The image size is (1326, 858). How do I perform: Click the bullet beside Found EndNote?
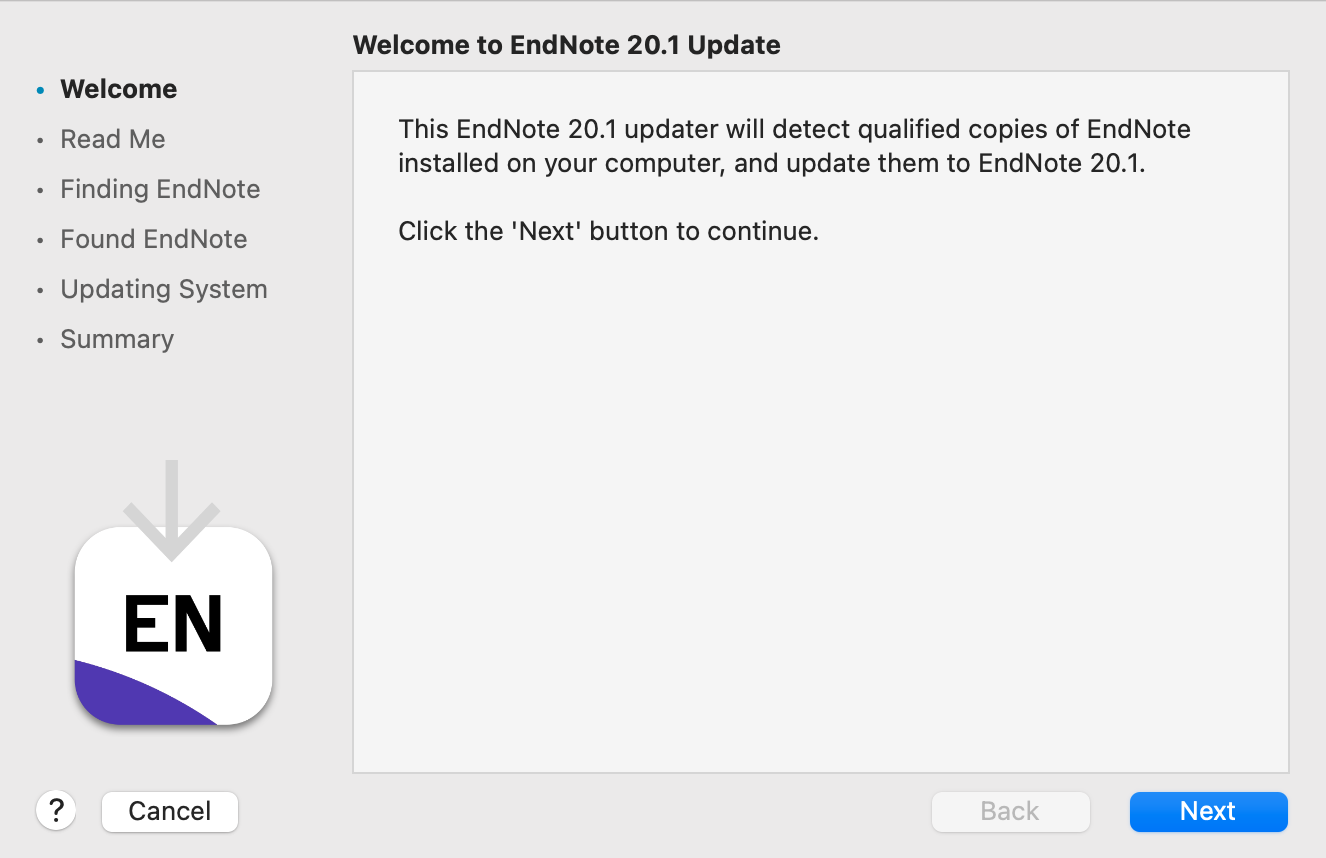[40, 240]
